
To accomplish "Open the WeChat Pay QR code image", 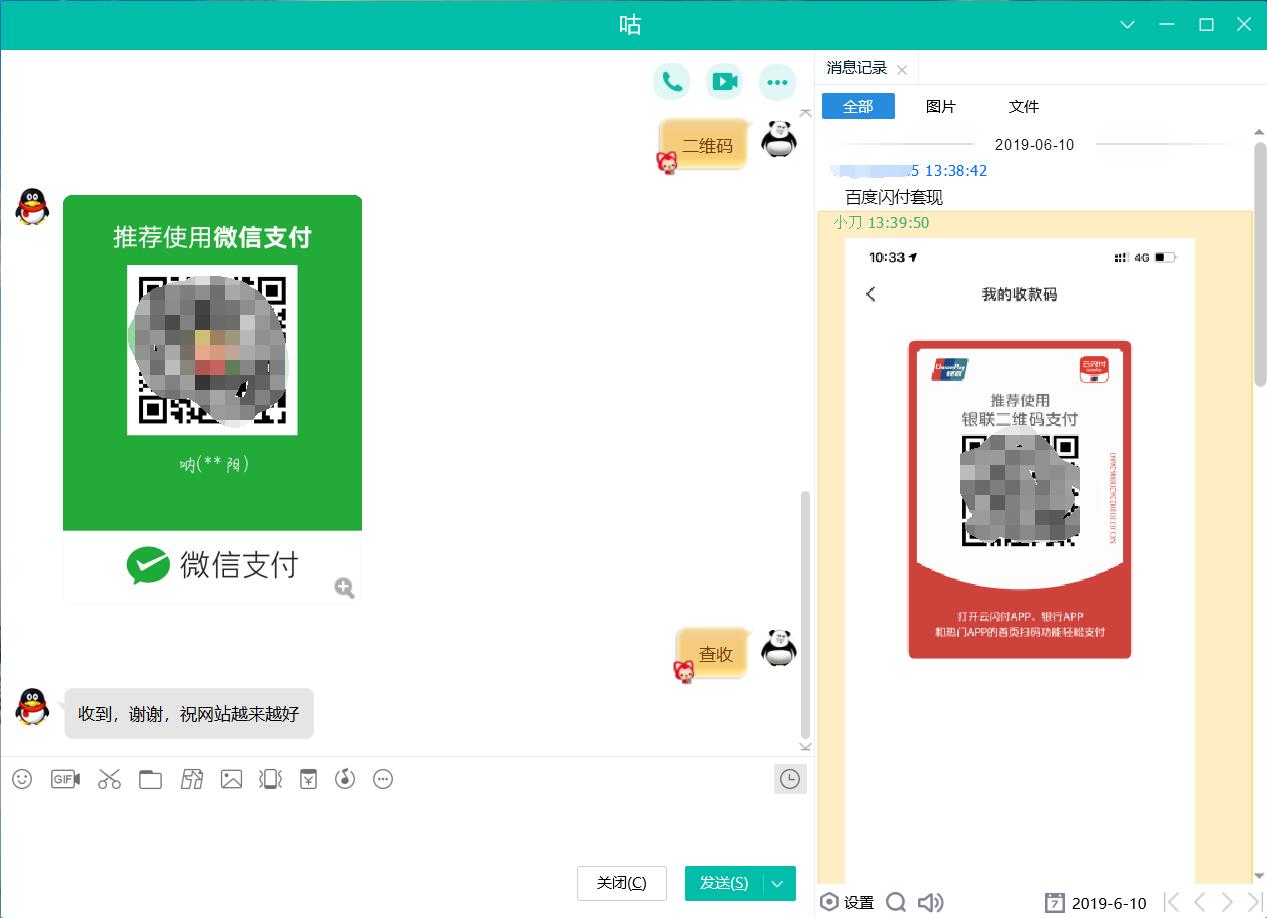I will point(212,399).
